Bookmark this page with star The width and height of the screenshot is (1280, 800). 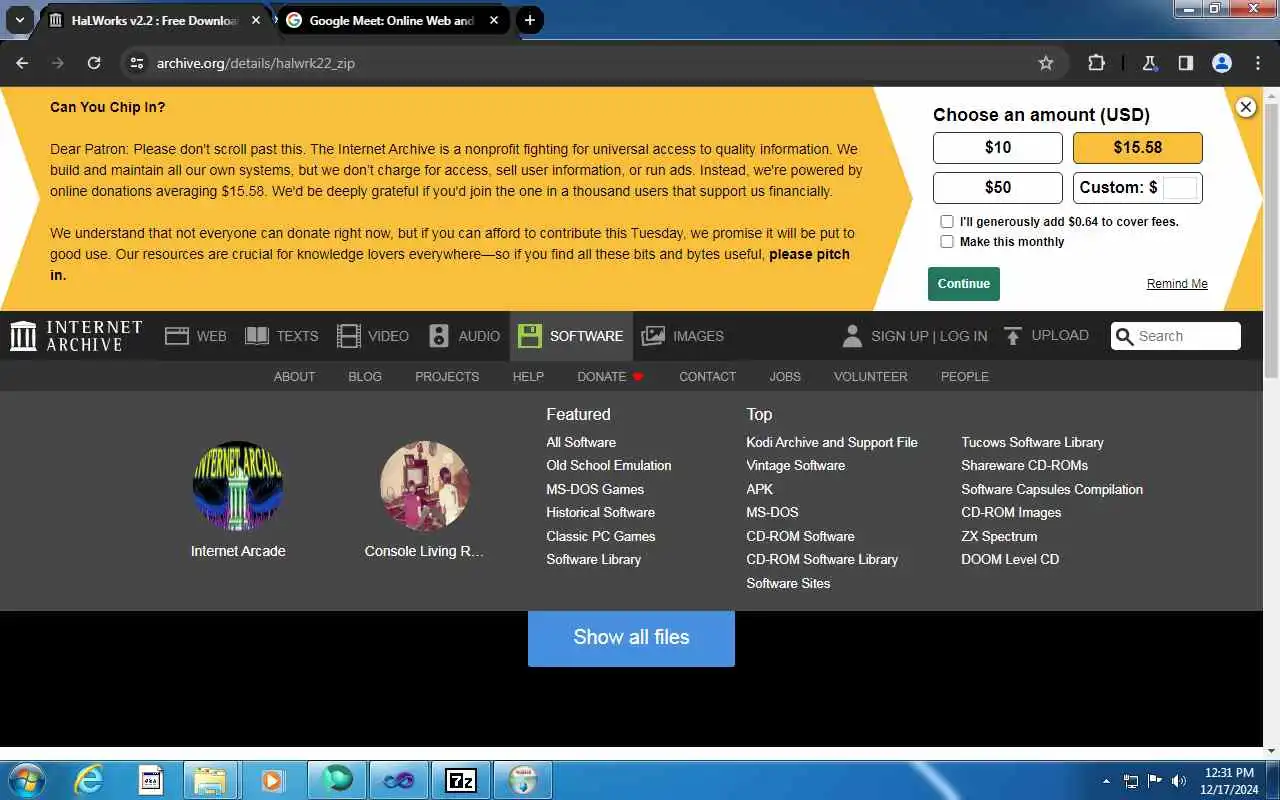click(1046, 63)
